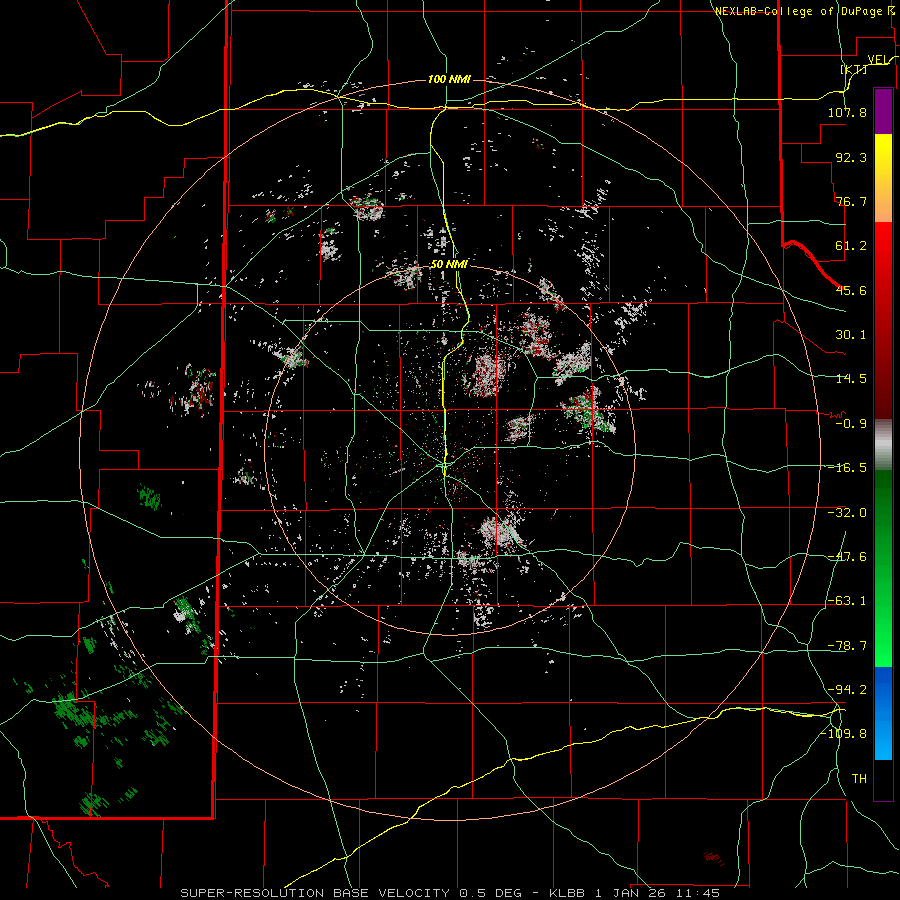Viewport: 900px width, 900px height.
Task: Click the Super-Resolution Base Velocity caption
Action: [450, 893]
